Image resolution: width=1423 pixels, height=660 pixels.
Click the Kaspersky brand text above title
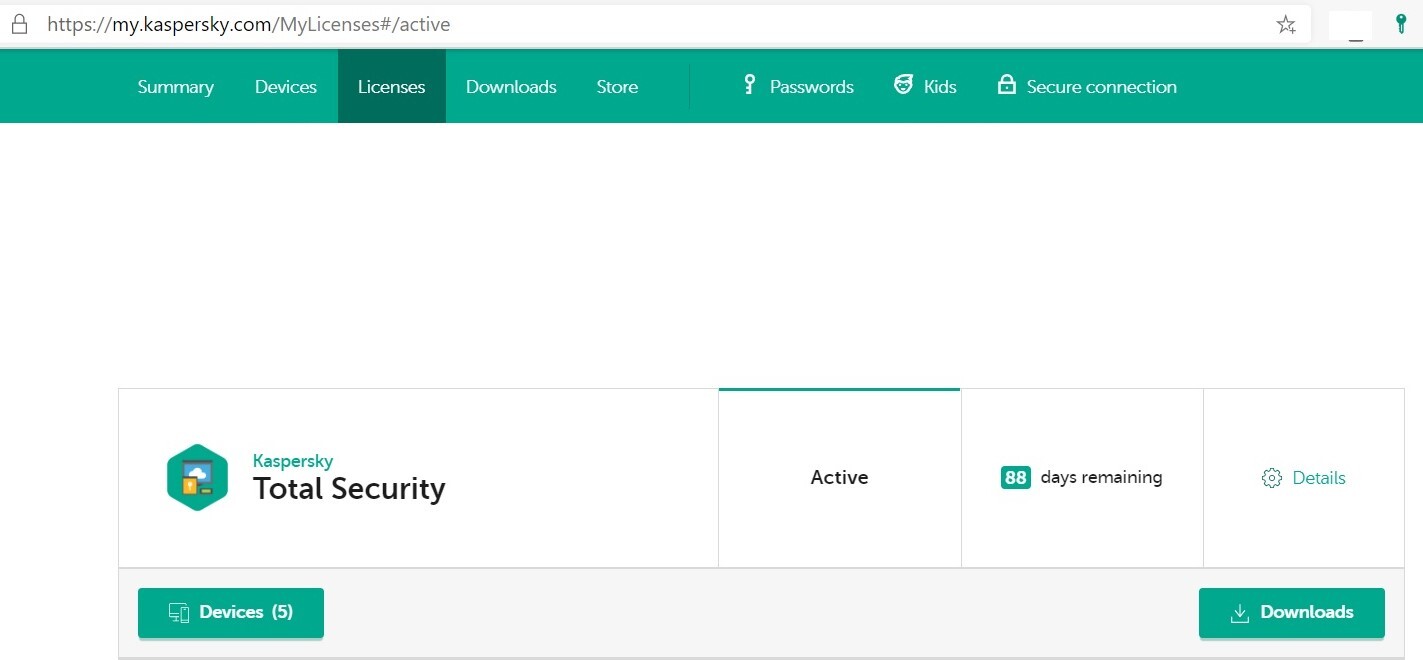pos(293,461)
